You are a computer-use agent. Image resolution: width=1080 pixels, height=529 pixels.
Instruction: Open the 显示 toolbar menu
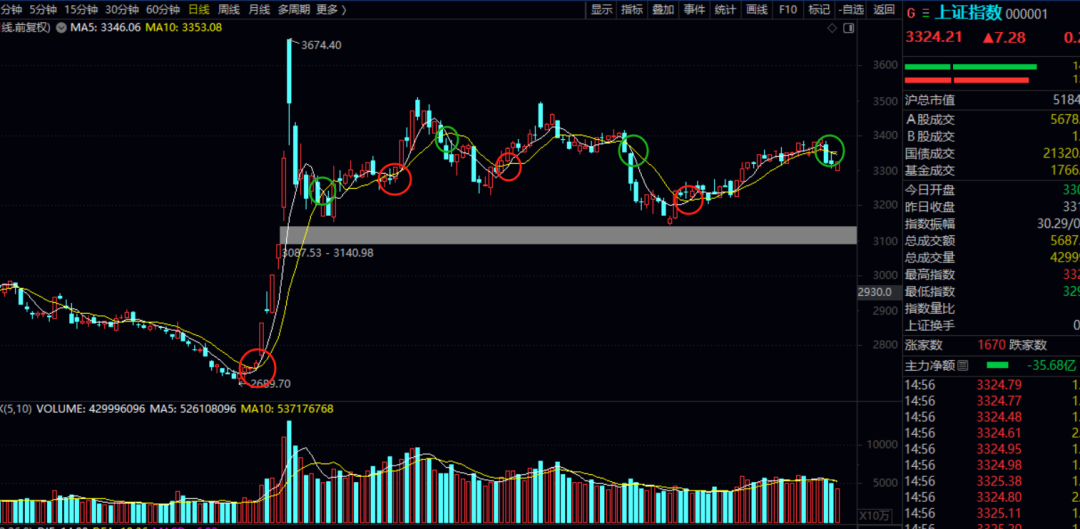click(601, 10)
